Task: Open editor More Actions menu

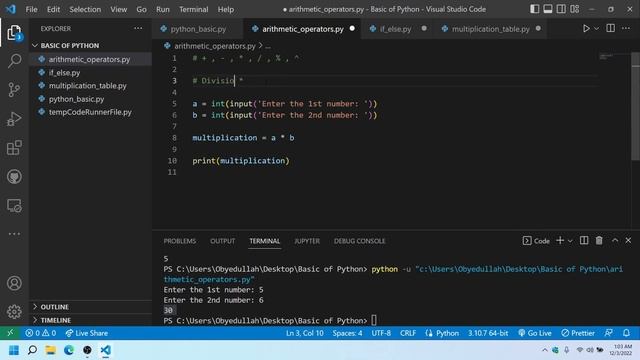Action: [626, 28]
